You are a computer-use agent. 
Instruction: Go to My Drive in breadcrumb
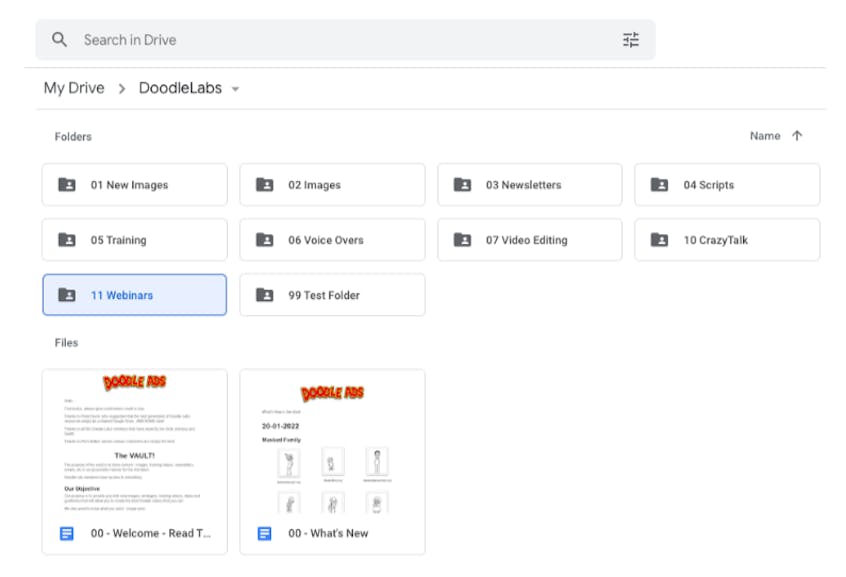(x=74, y=88)
